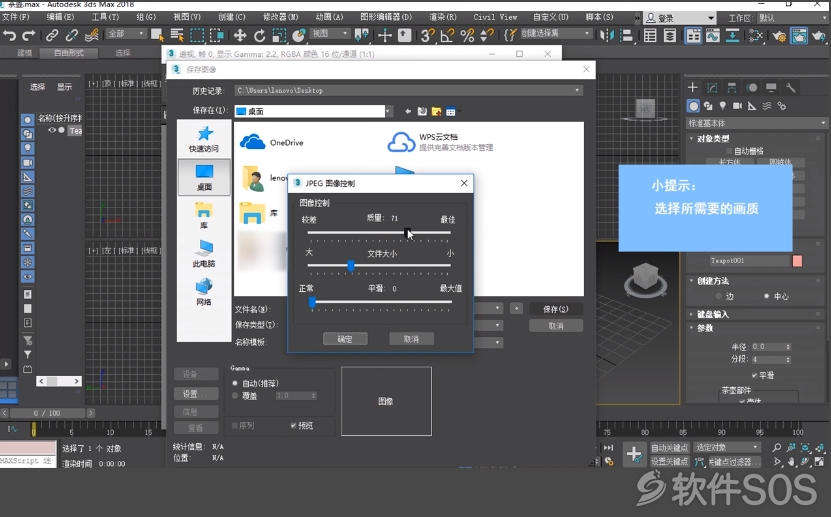Adjust the Smoothing slider handle
This screenshot has width=831, height=517.
[x=312, y=302]
